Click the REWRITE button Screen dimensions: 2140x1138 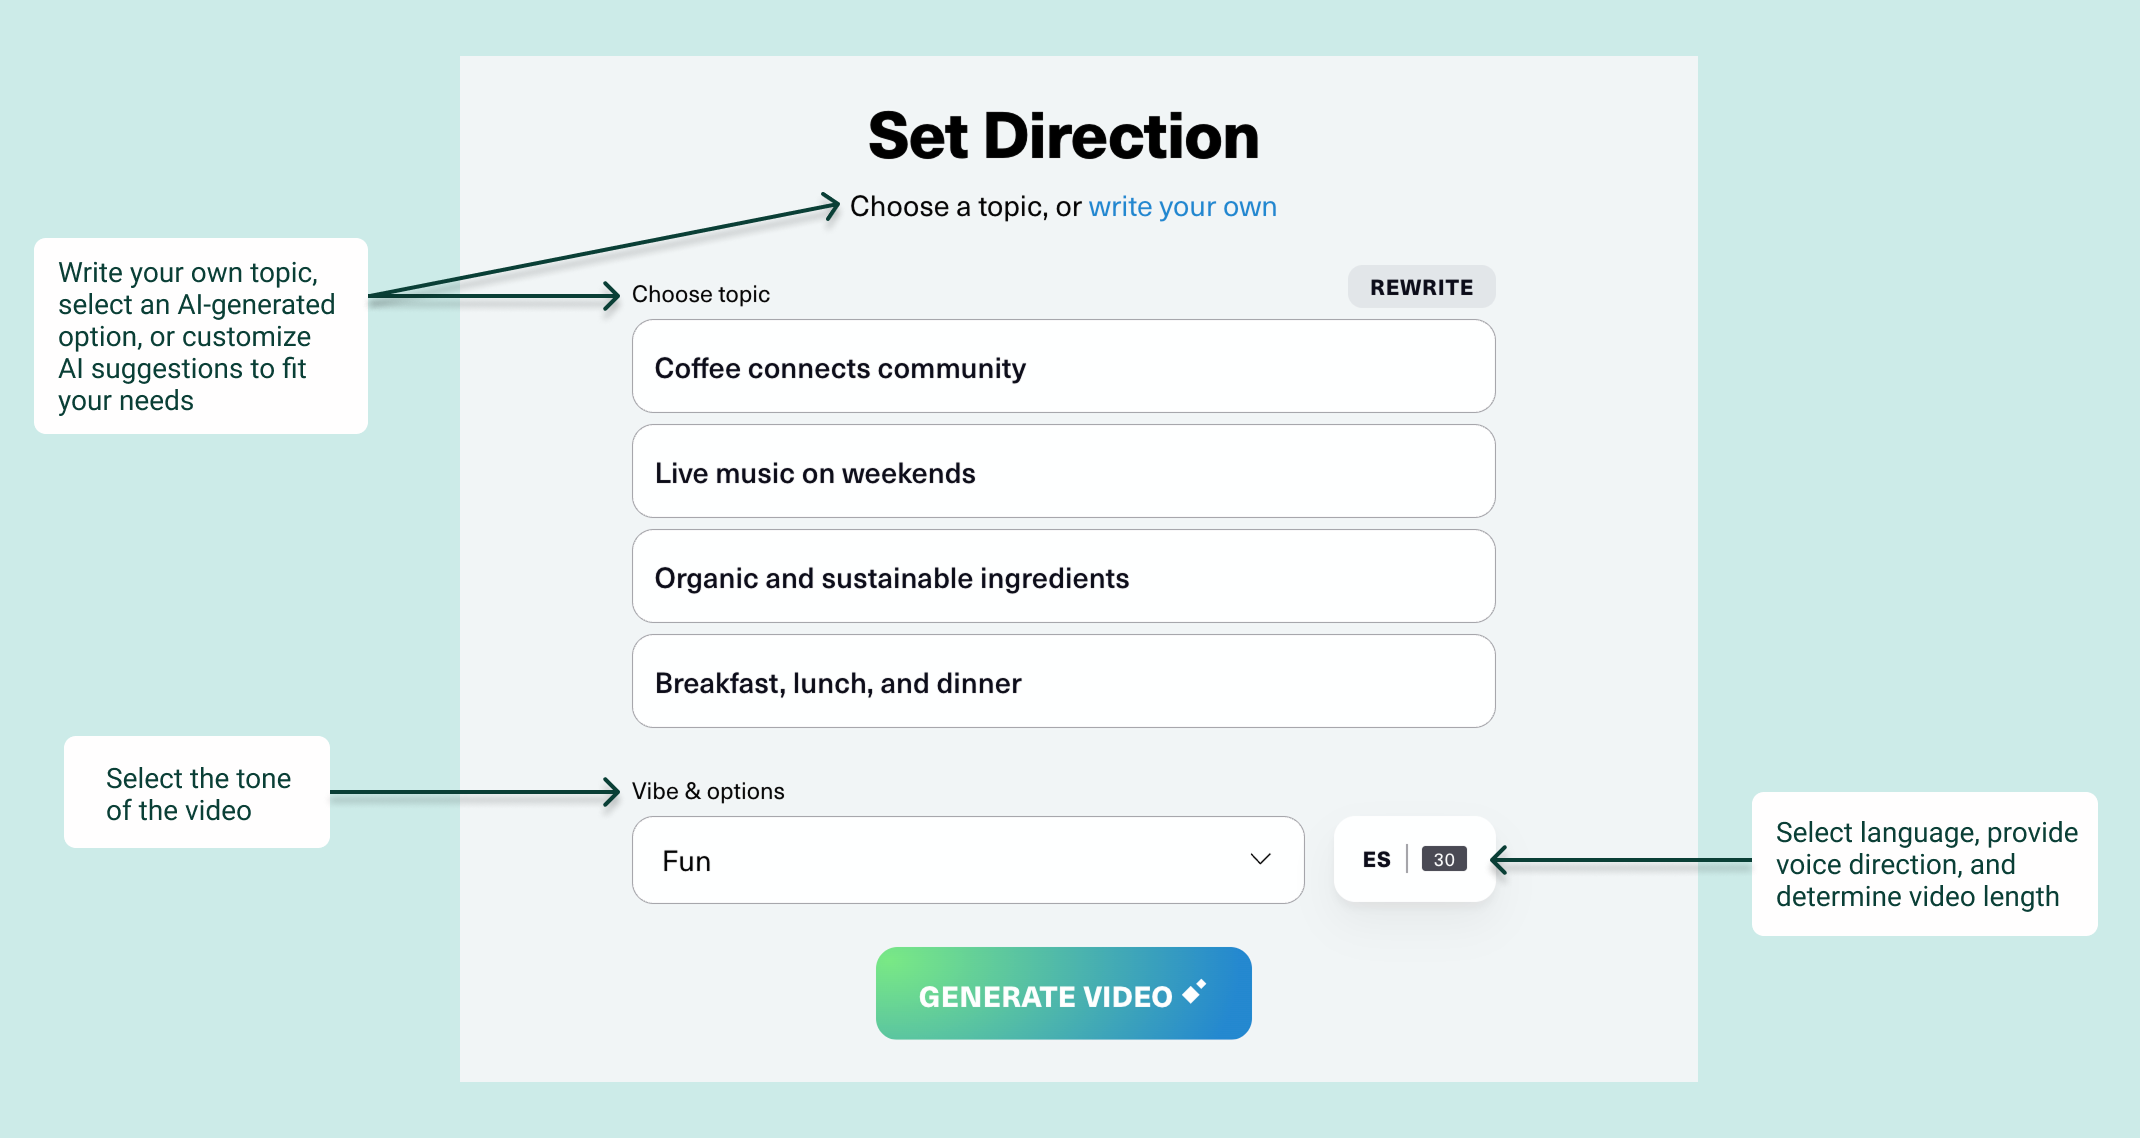coord(1421,288)
